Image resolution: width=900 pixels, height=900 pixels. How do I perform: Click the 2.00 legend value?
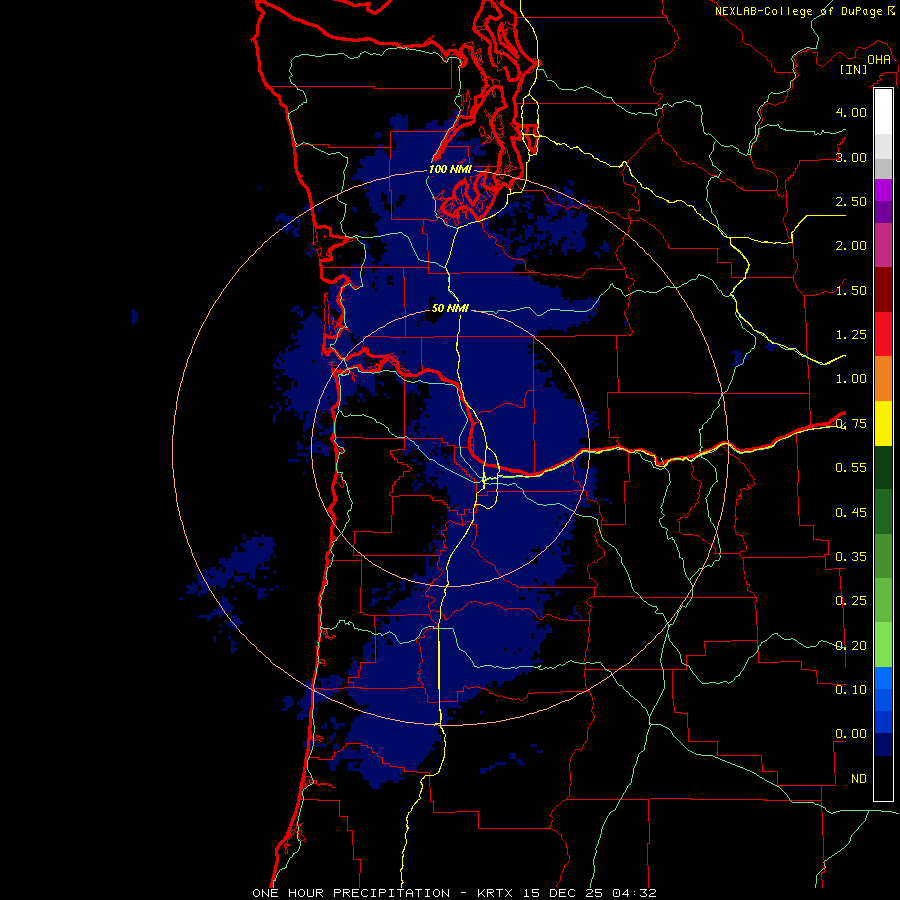pos(851,246)
